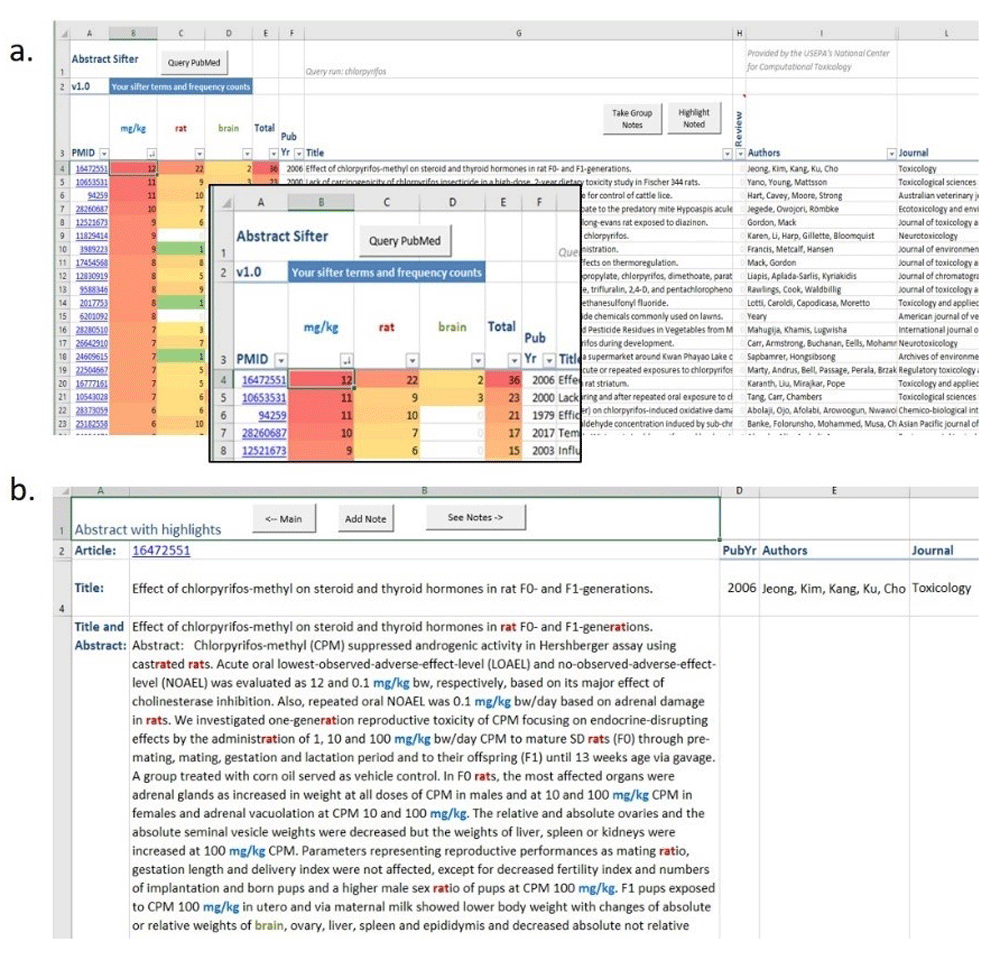Click the Add Note button

tap(365, 519)
